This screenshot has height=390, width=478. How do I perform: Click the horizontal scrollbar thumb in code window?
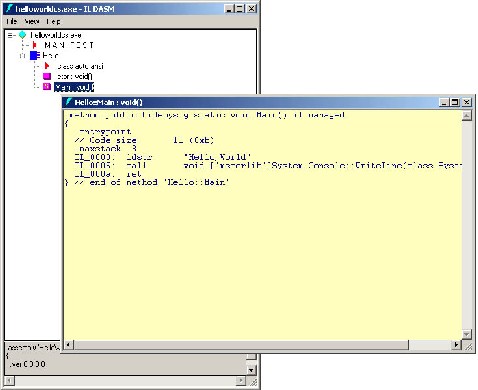point(241,345)
